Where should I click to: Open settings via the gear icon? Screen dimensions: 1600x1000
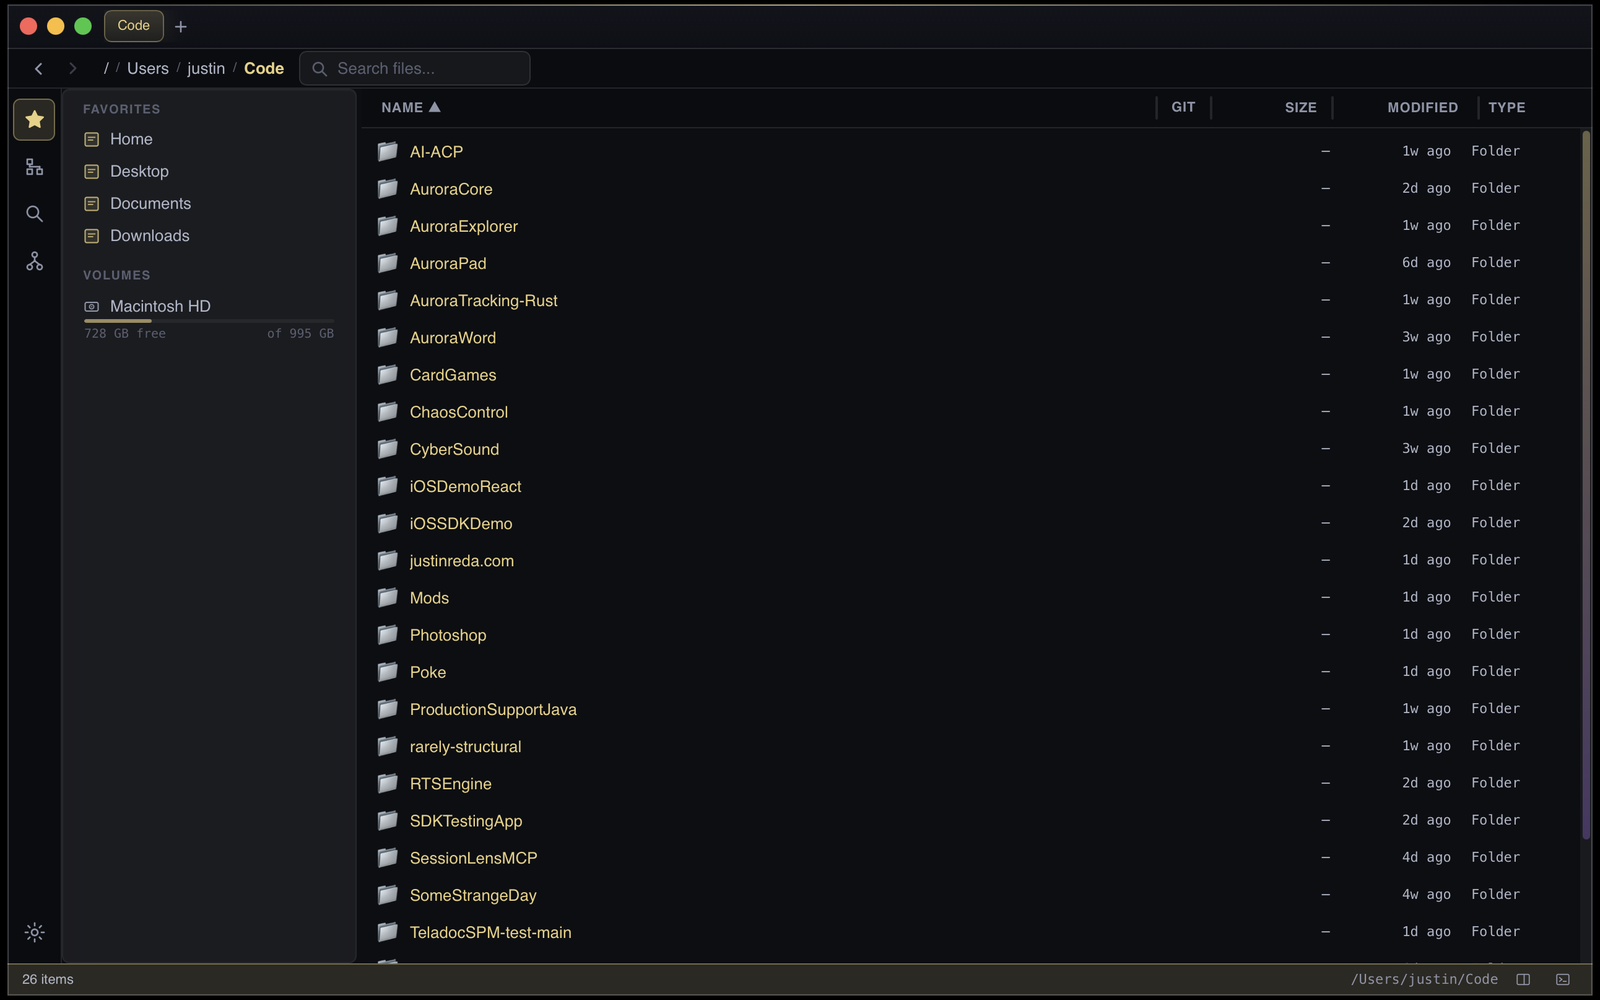34,932
